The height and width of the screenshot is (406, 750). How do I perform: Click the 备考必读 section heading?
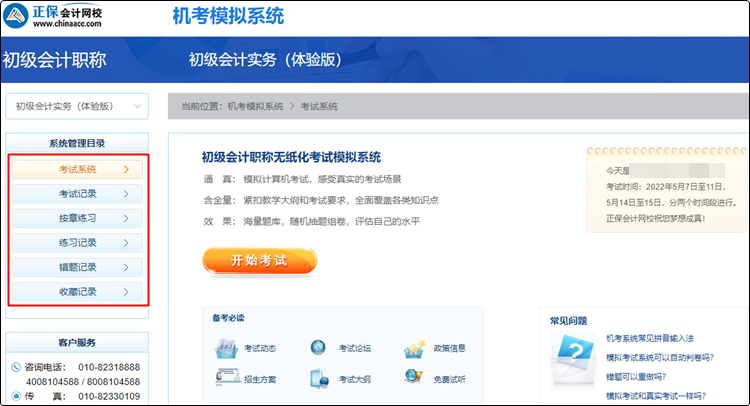tap(228, 318)
